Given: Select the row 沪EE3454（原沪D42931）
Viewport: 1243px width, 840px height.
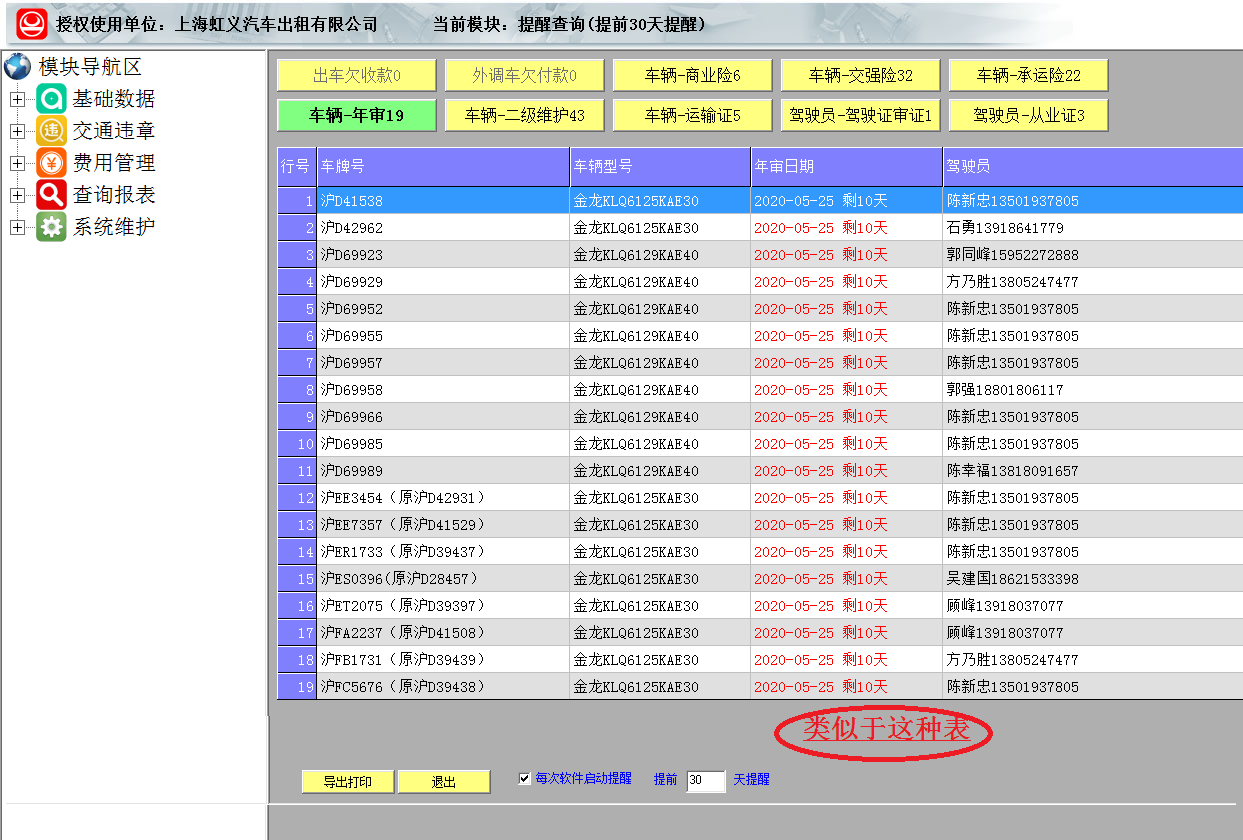Looking at the screenshot, I should coord(760,498).
